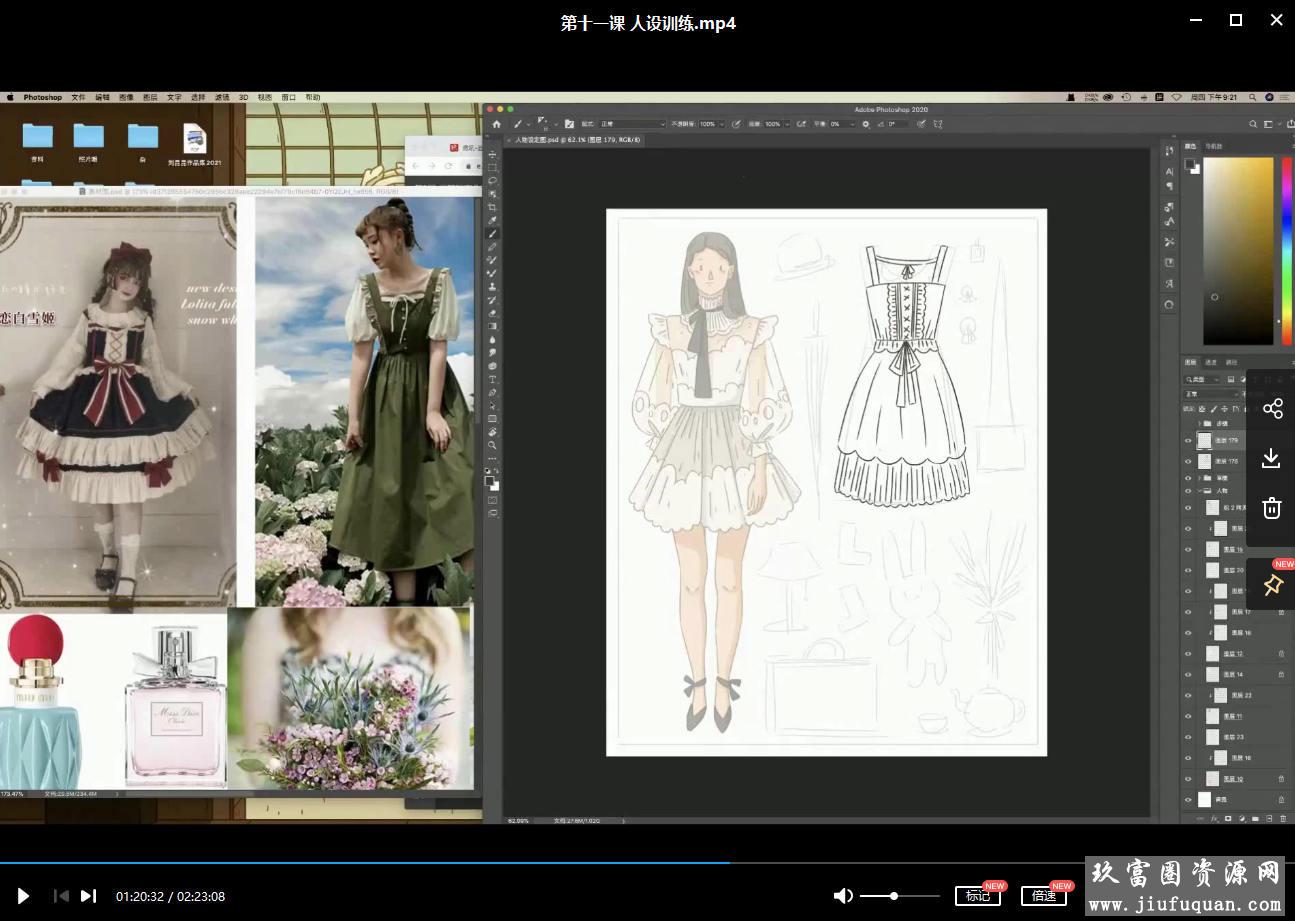Click the download icon on video overlay
The width and height of the screenshot is (1295, 921).
click(1272, 458)
